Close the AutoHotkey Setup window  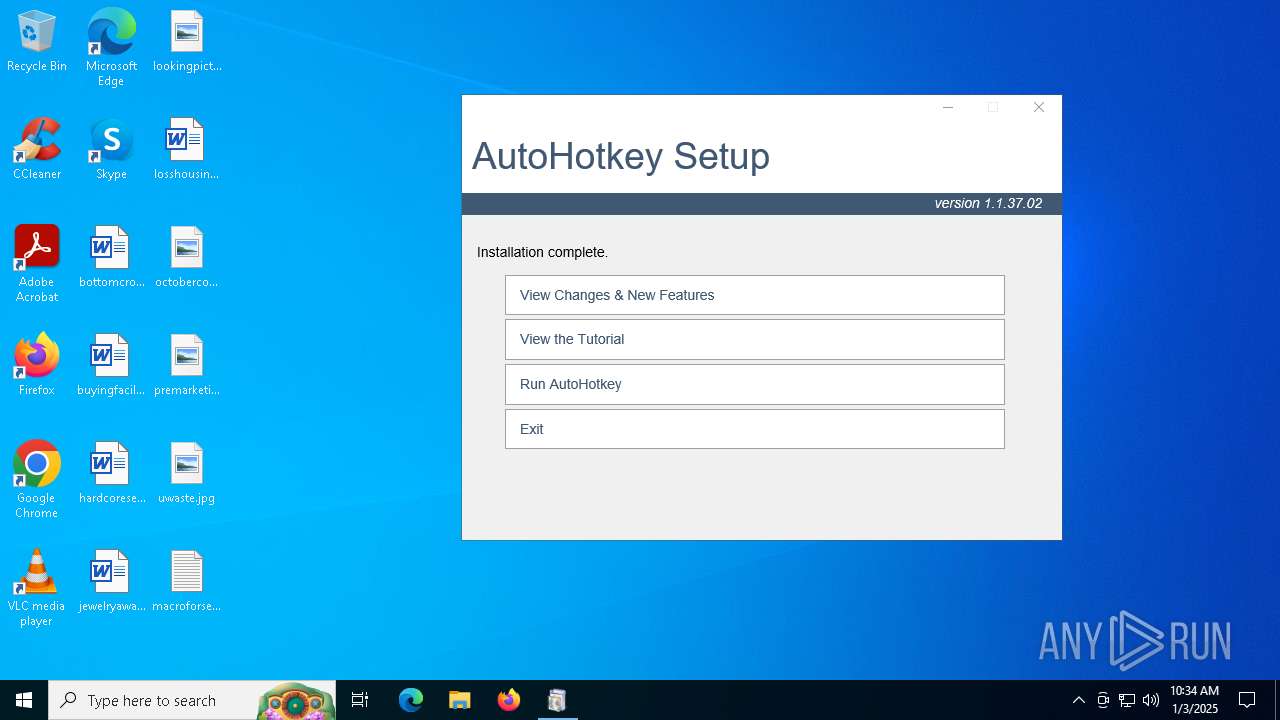[x=1039, y=107]
